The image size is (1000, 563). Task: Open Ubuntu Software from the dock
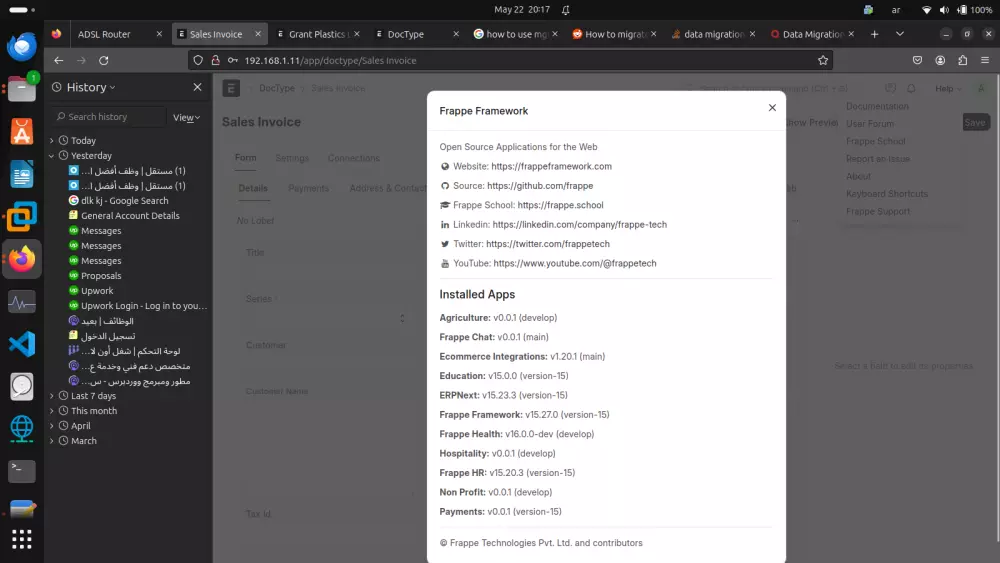coord(22,131)
